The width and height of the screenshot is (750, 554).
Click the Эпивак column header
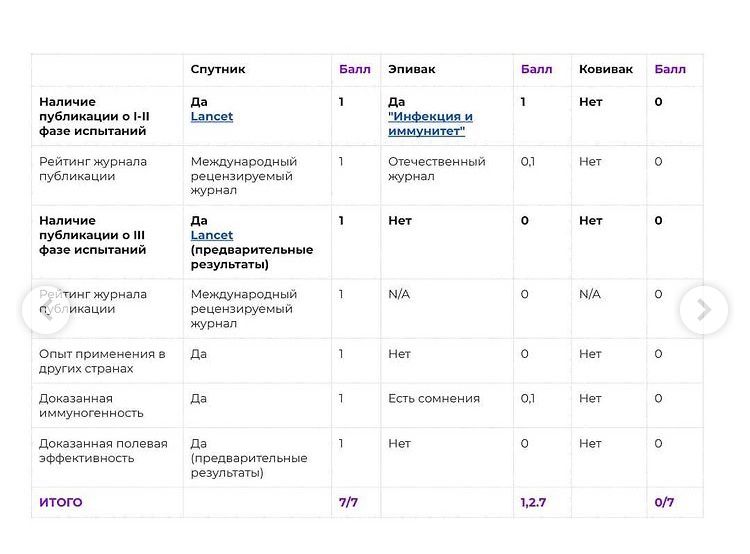(x=412, y=70)
